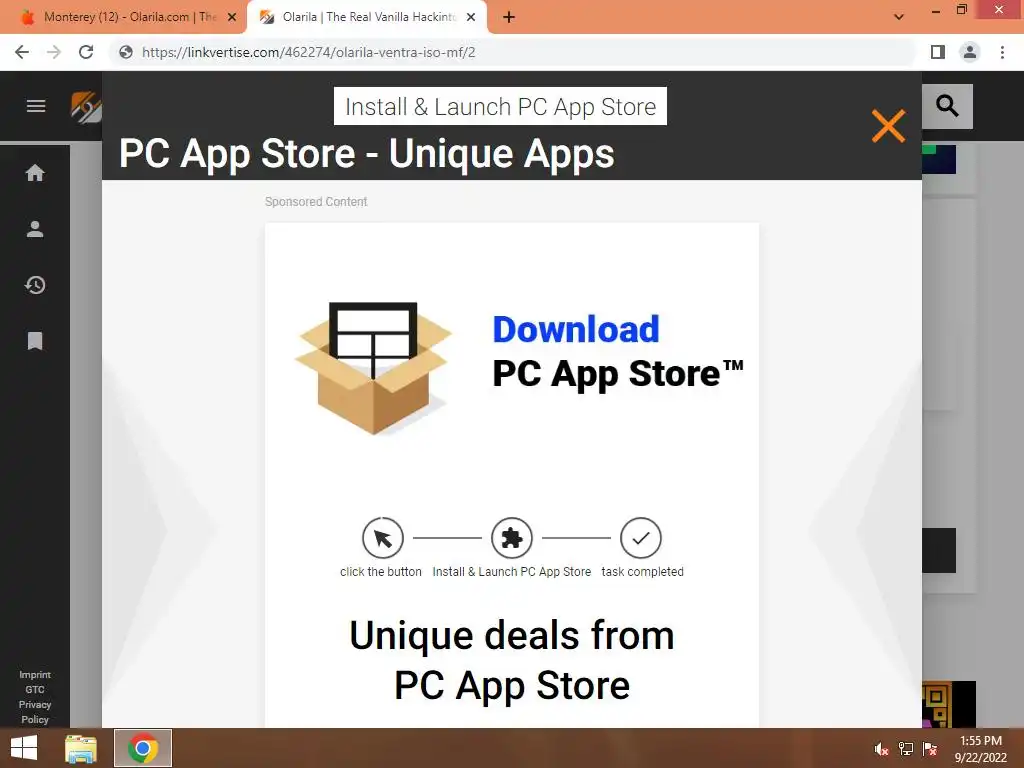View site information globe icon
The height and width of the screenshot is (768, 1024).
click(x=126, y=52)
